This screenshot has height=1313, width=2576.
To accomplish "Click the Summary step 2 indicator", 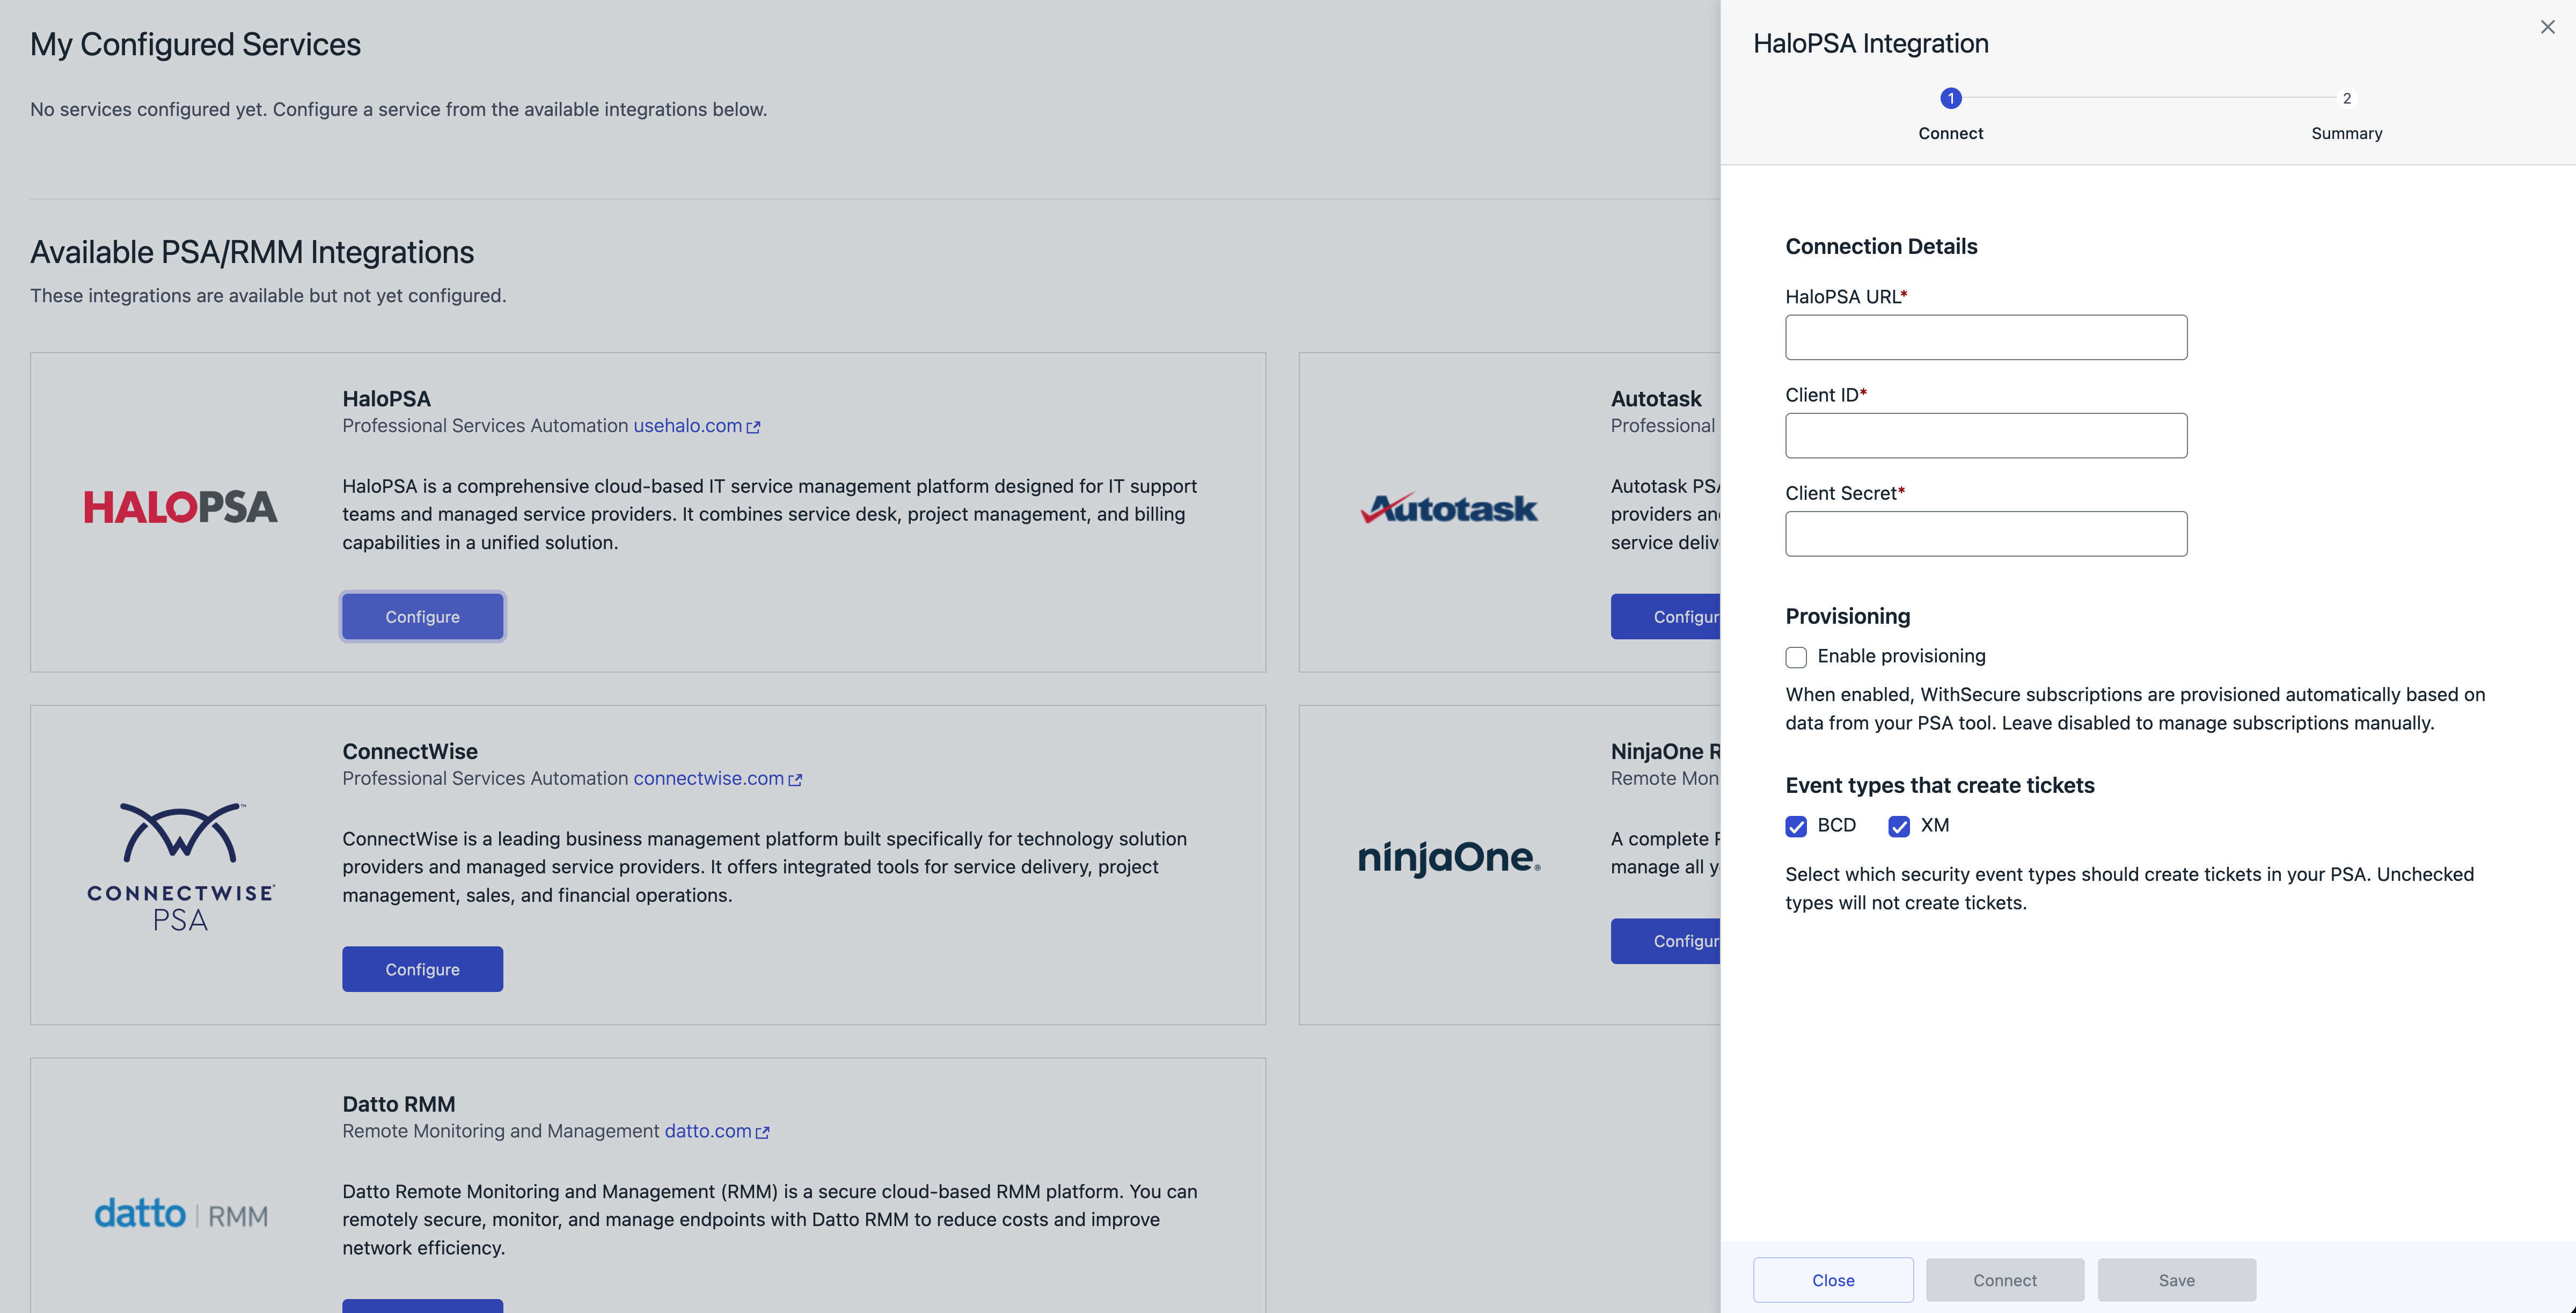I will [x=2346, y=98].
